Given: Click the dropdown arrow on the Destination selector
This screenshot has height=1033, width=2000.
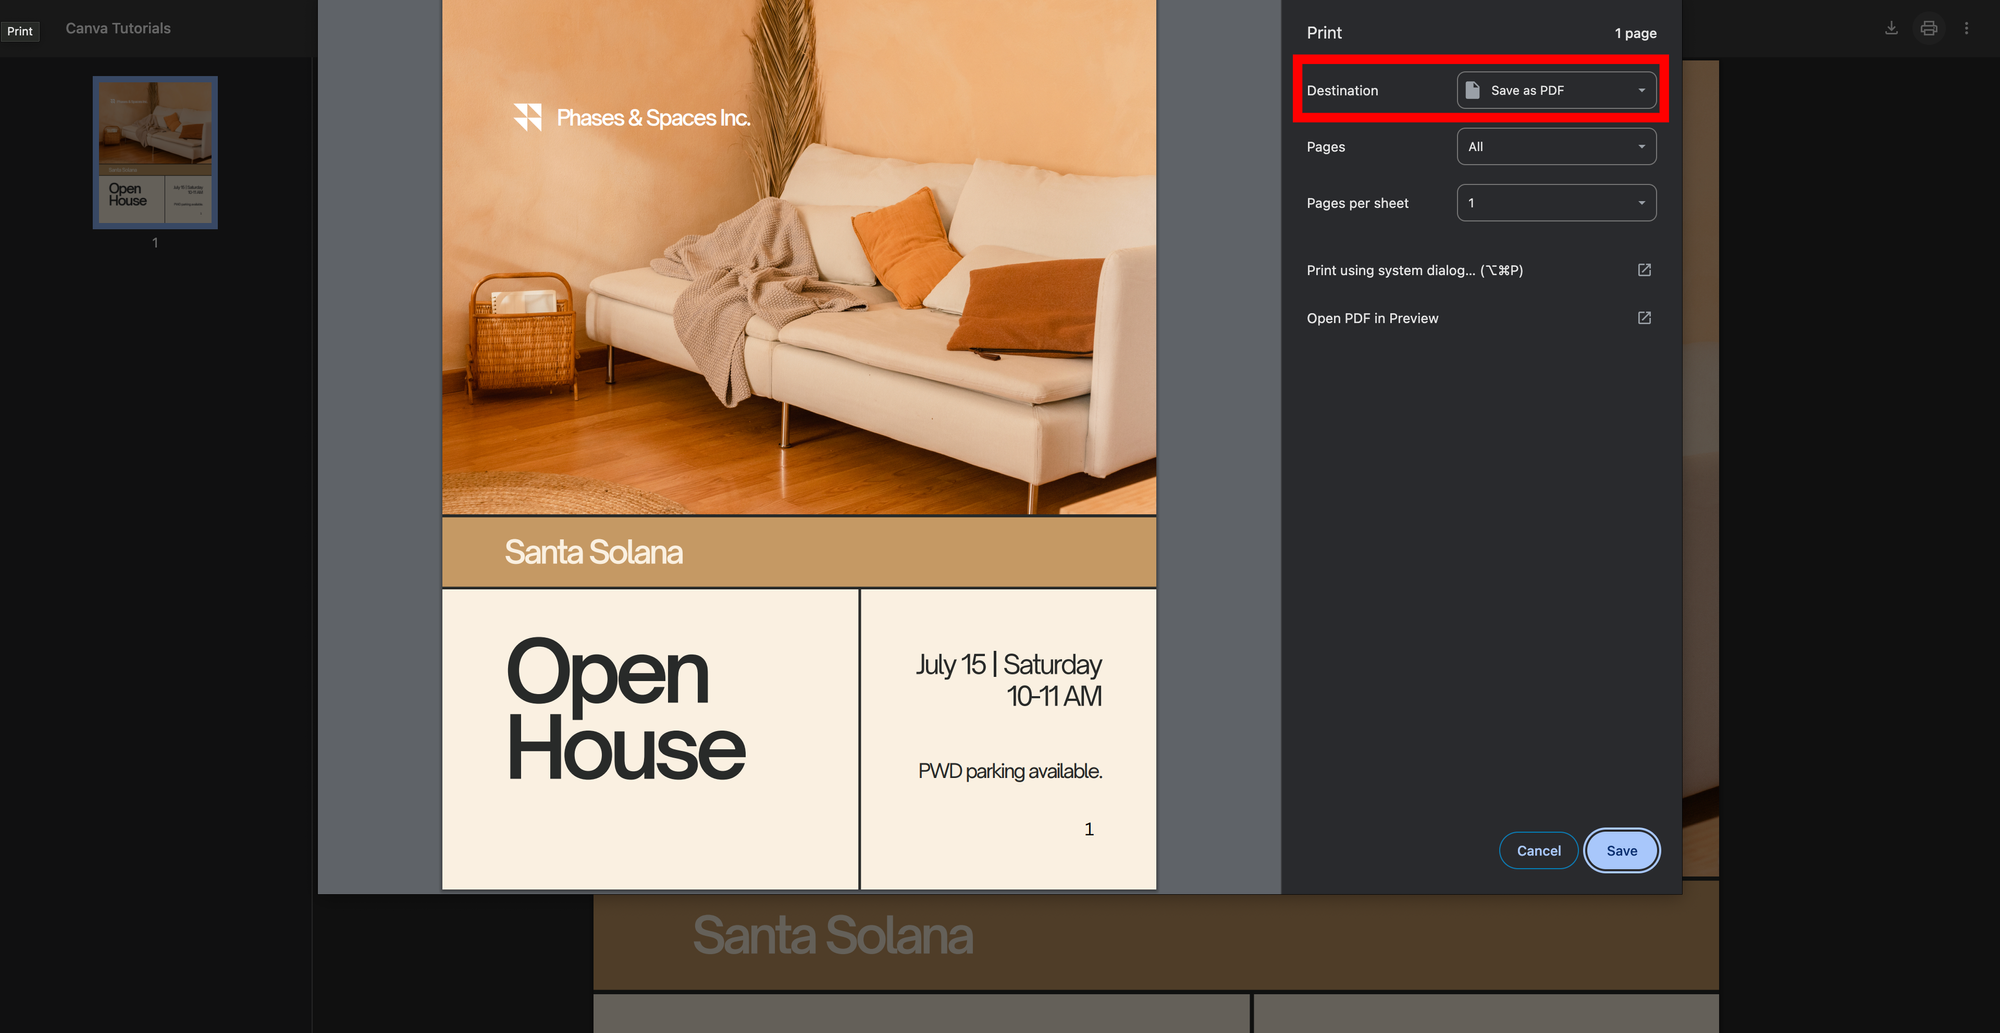Looking at the screenshot, I should [1640, 90].
